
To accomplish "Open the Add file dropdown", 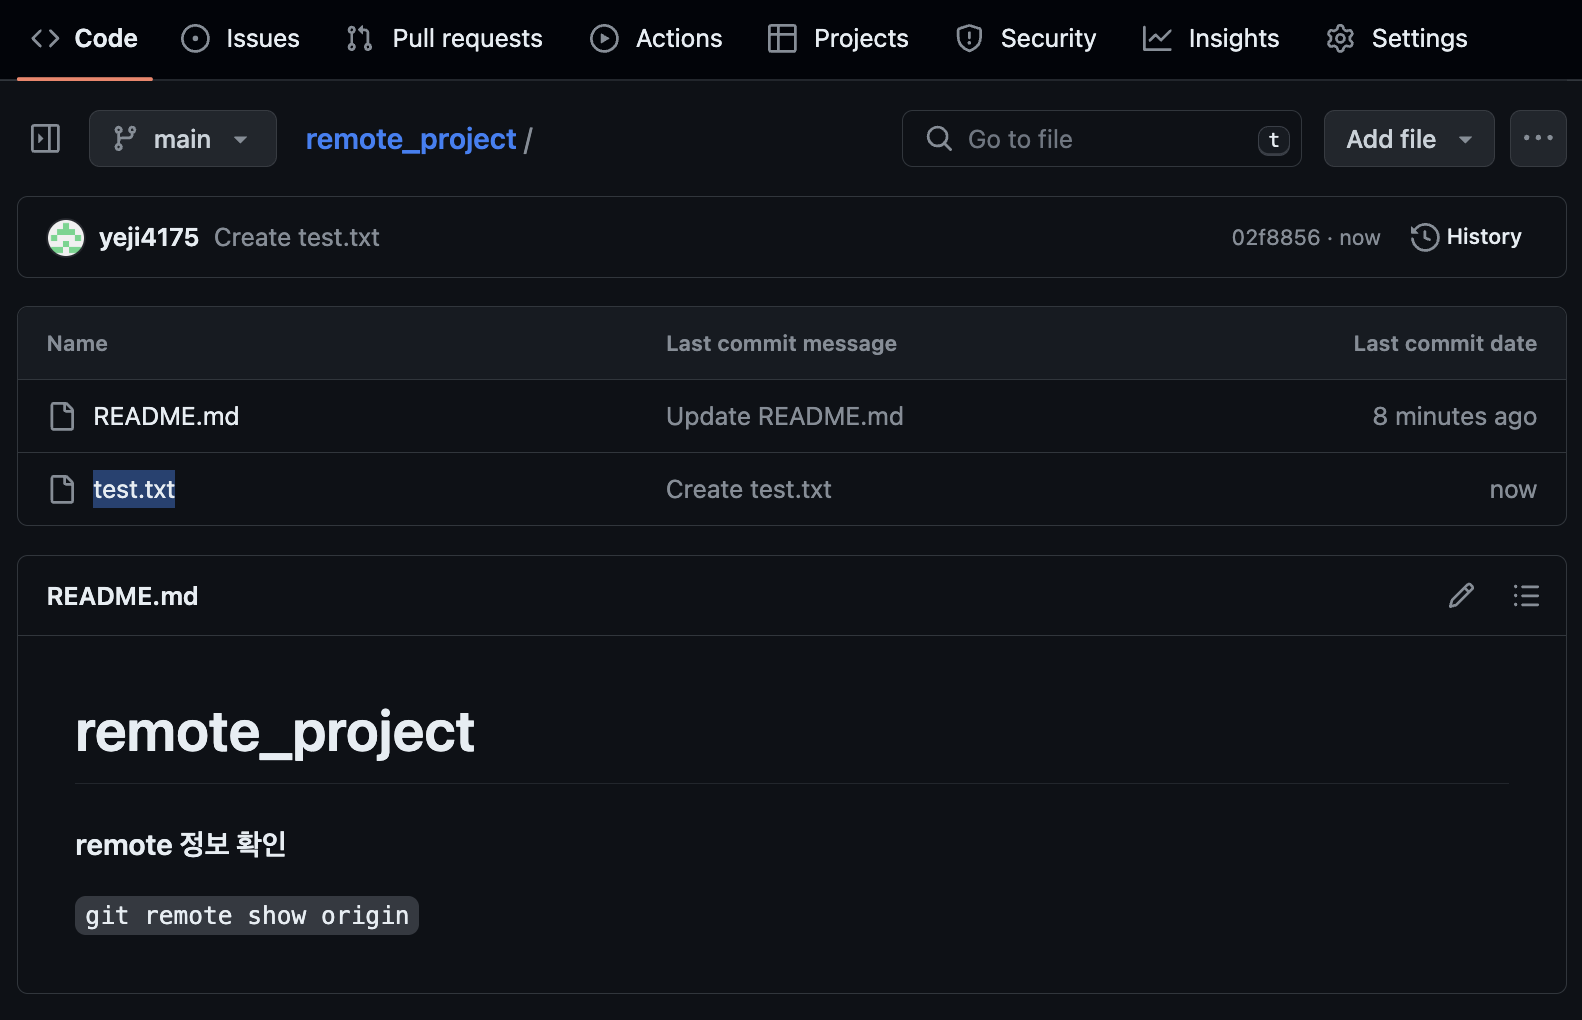I will [x=1409, y=138].
